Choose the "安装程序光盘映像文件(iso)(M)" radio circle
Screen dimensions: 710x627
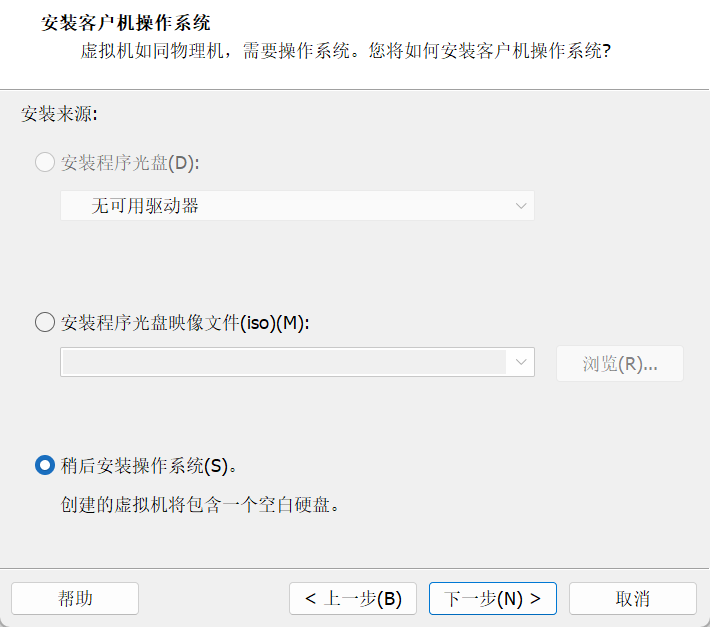(x=45, y=322)
